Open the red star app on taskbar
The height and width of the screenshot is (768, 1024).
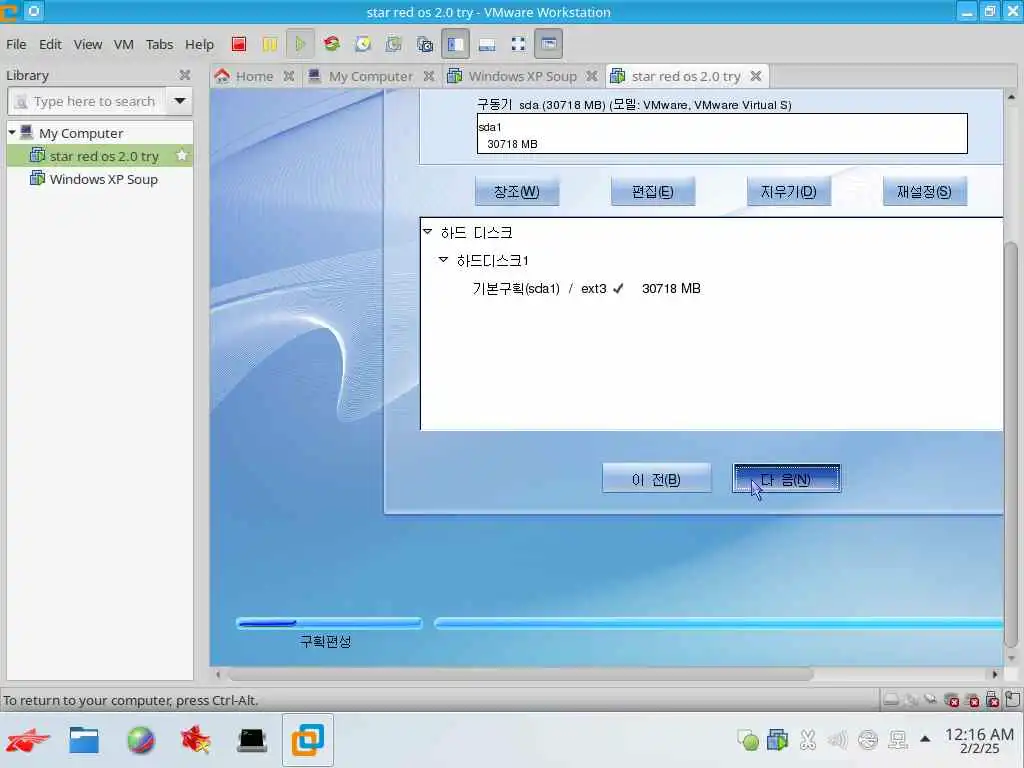(x=195, y=740)
